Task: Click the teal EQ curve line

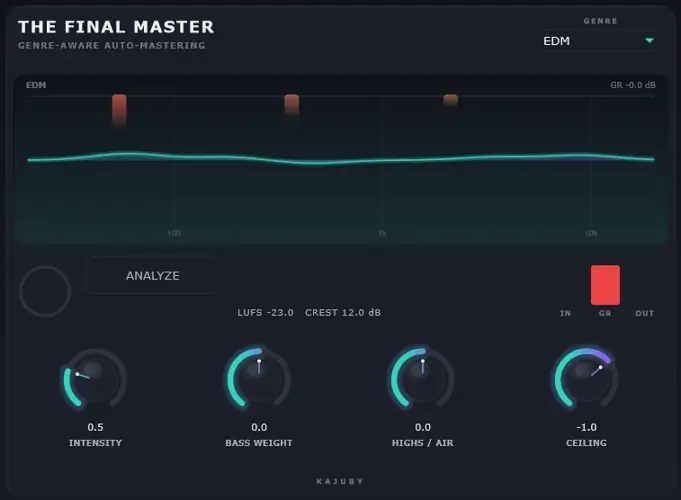Action: (x=340, y=161)
